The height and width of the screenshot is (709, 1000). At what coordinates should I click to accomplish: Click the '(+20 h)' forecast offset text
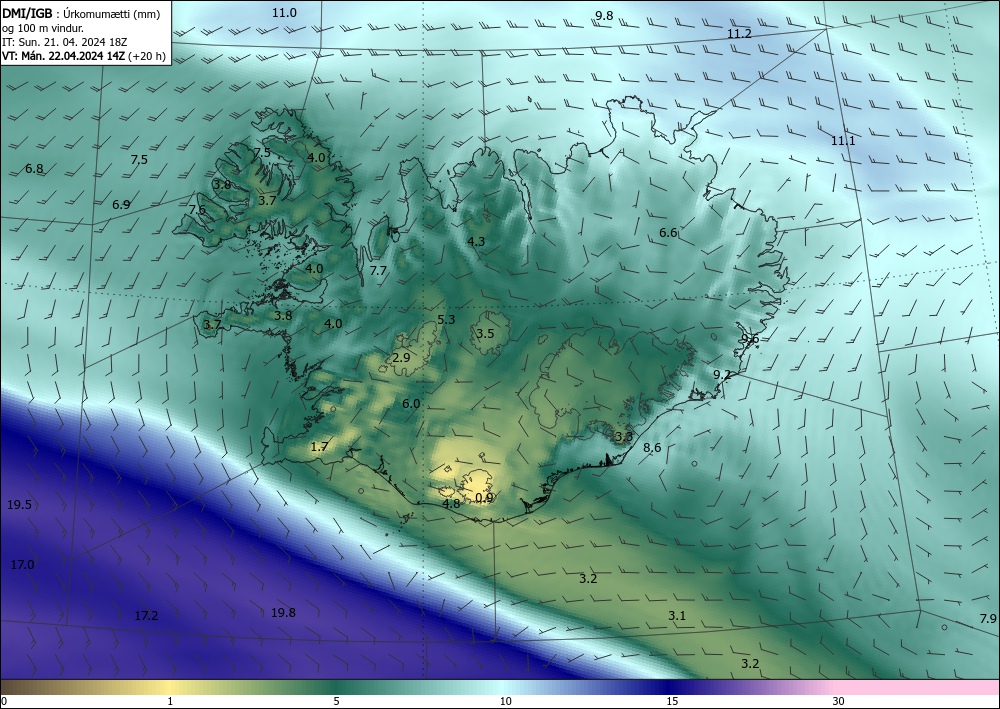(147, 56)
